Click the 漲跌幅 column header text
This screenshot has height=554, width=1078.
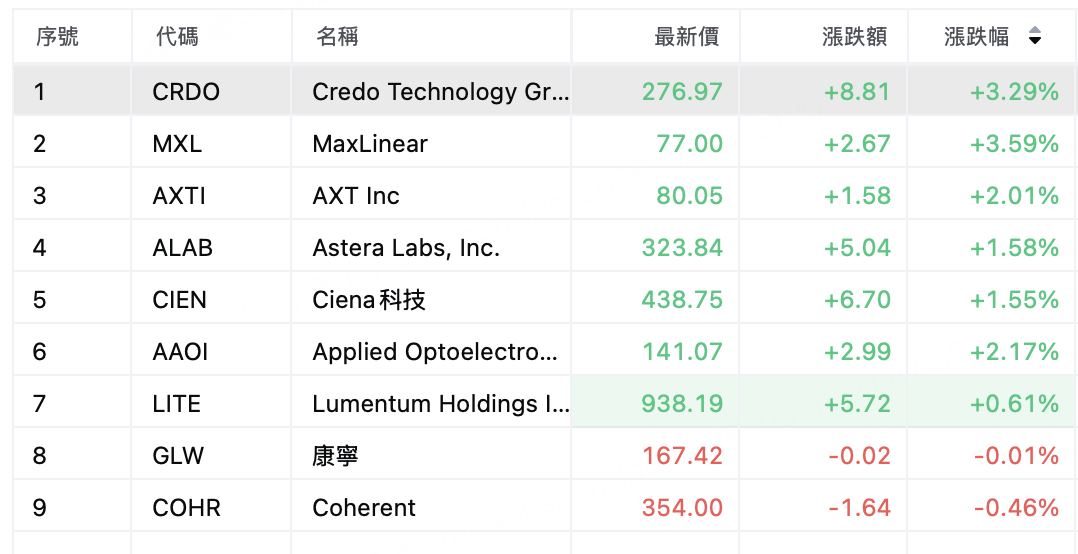pos(977,36)
